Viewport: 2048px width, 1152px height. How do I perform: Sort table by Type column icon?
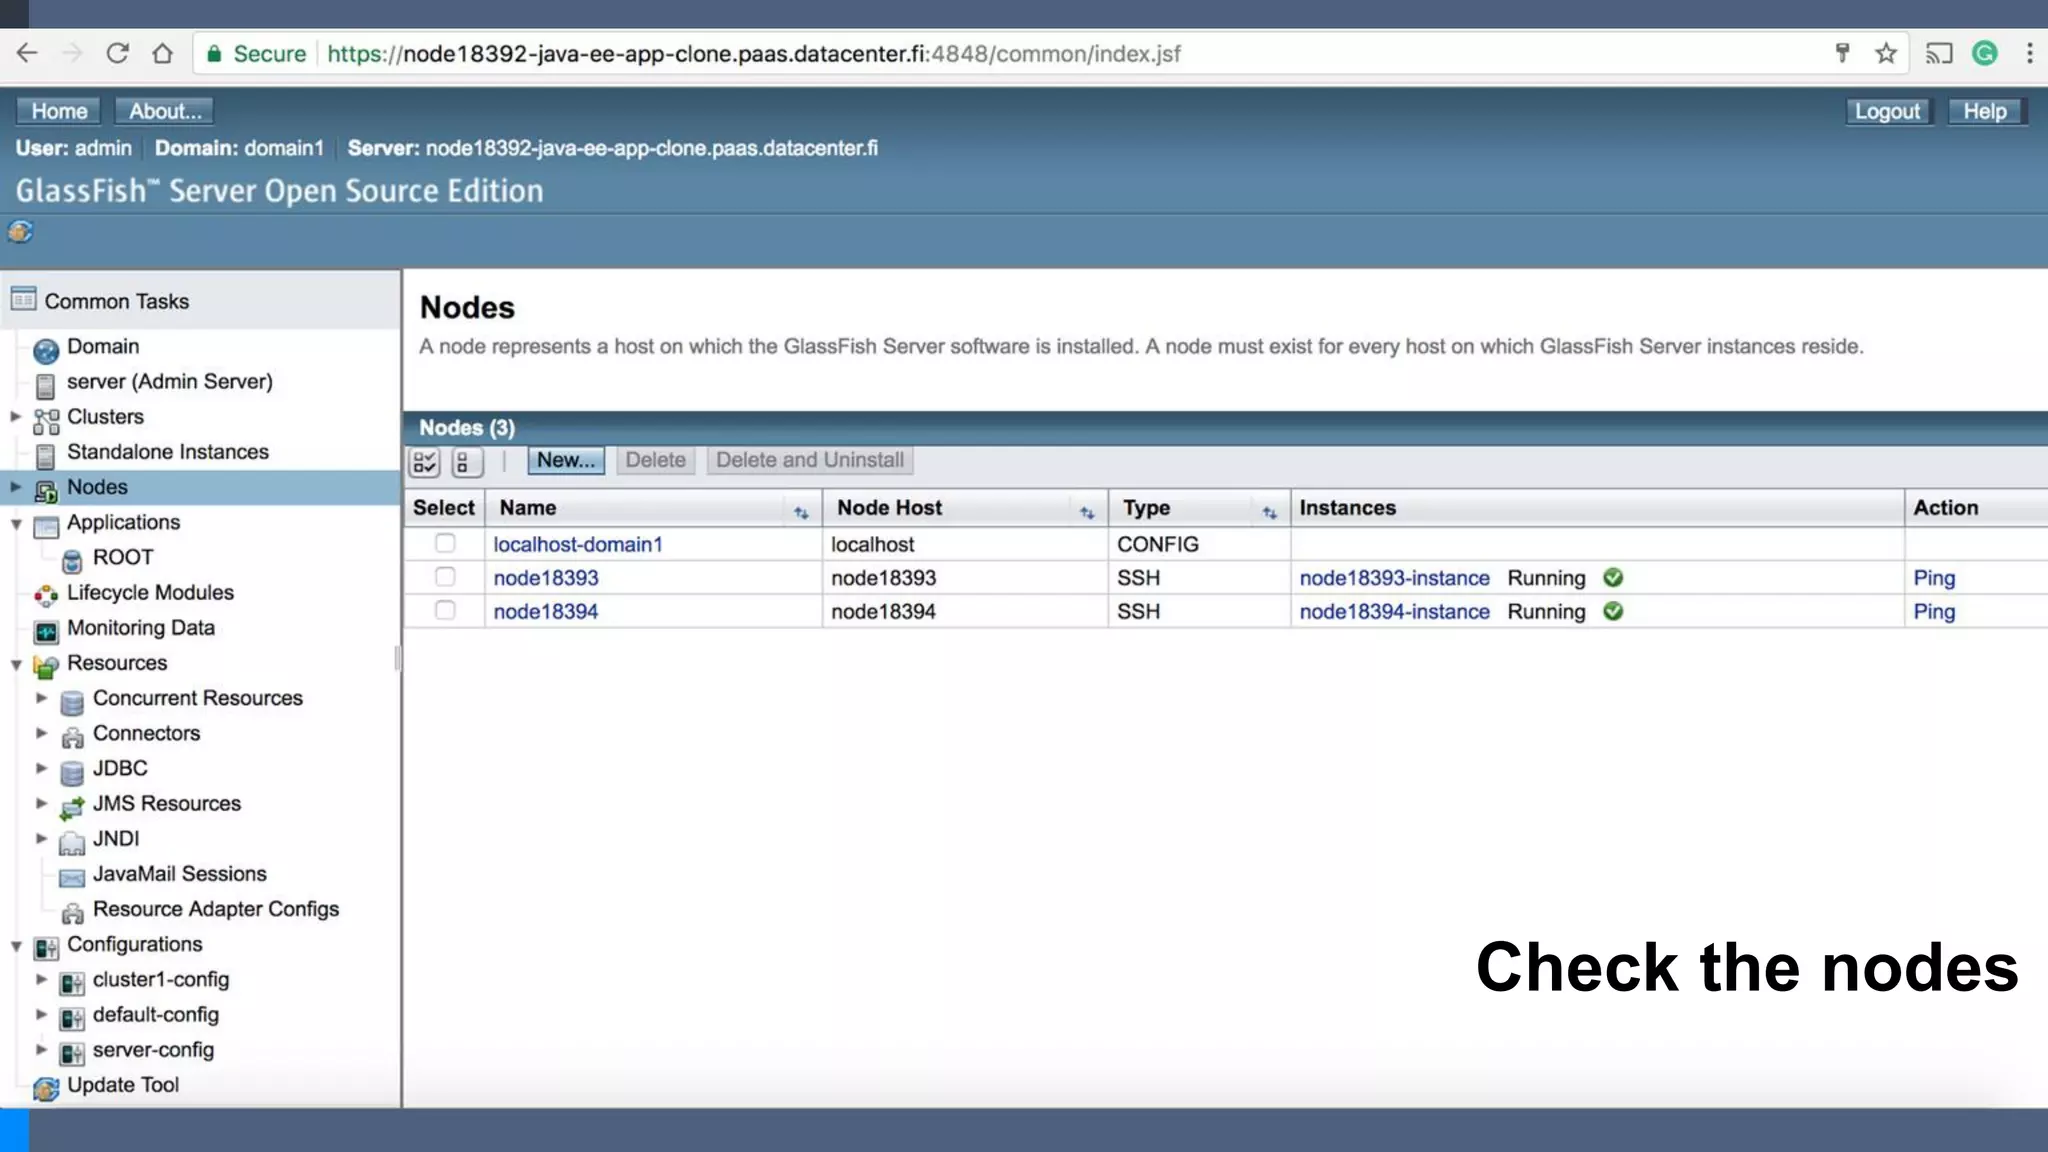(x=1269, y=512)
